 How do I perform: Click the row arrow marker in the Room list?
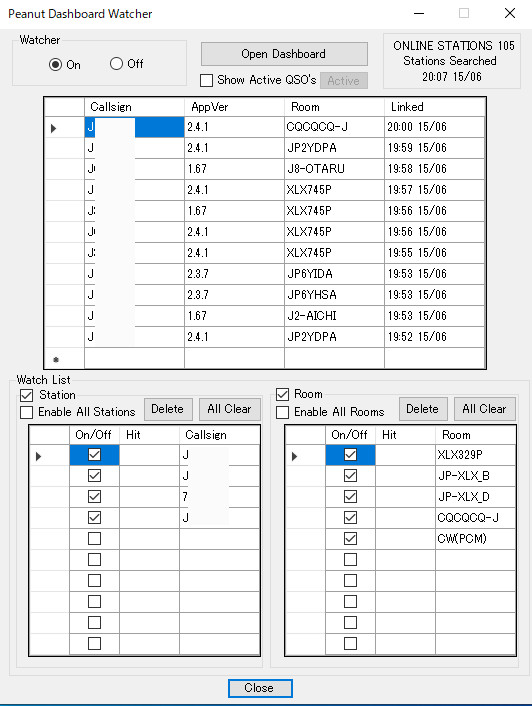coord(294,456)
